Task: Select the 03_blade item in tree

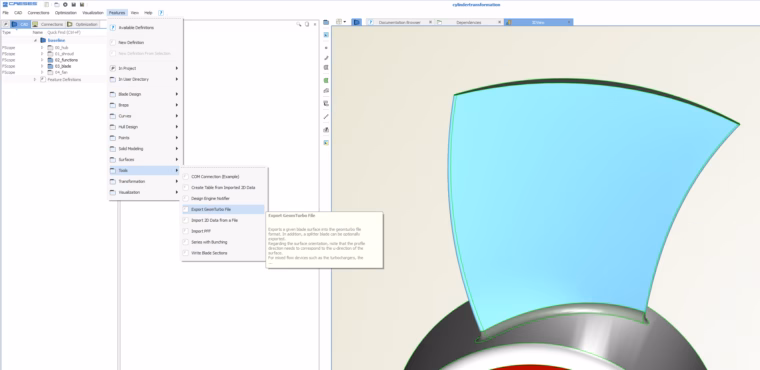Action: click(x=63, y=66)
